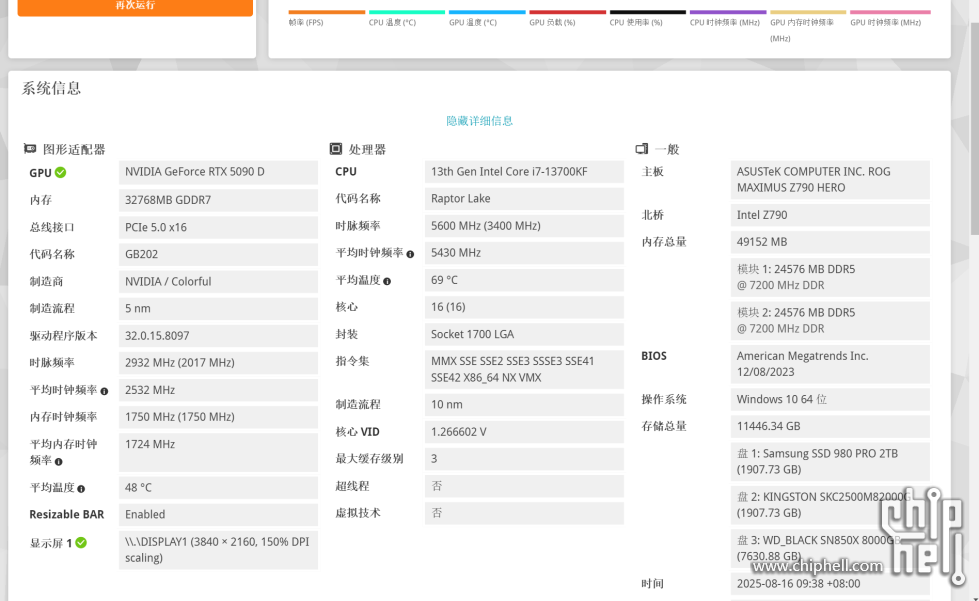Click the 48 °C GPU temperature value
Image resolution: width=979 pixels, height=601 pixels.
click(219, 487)
